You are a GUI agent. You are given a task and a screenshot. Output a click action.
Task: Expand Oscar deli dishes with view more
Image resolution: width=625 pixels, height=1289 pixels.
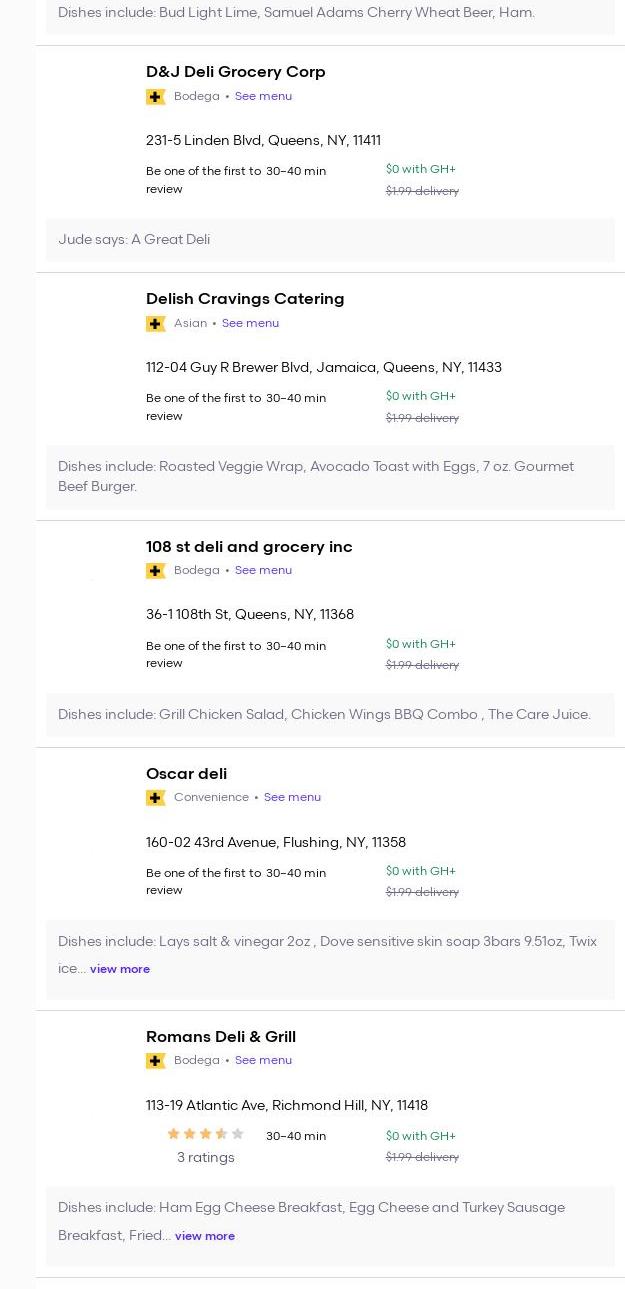click(120, 969)
